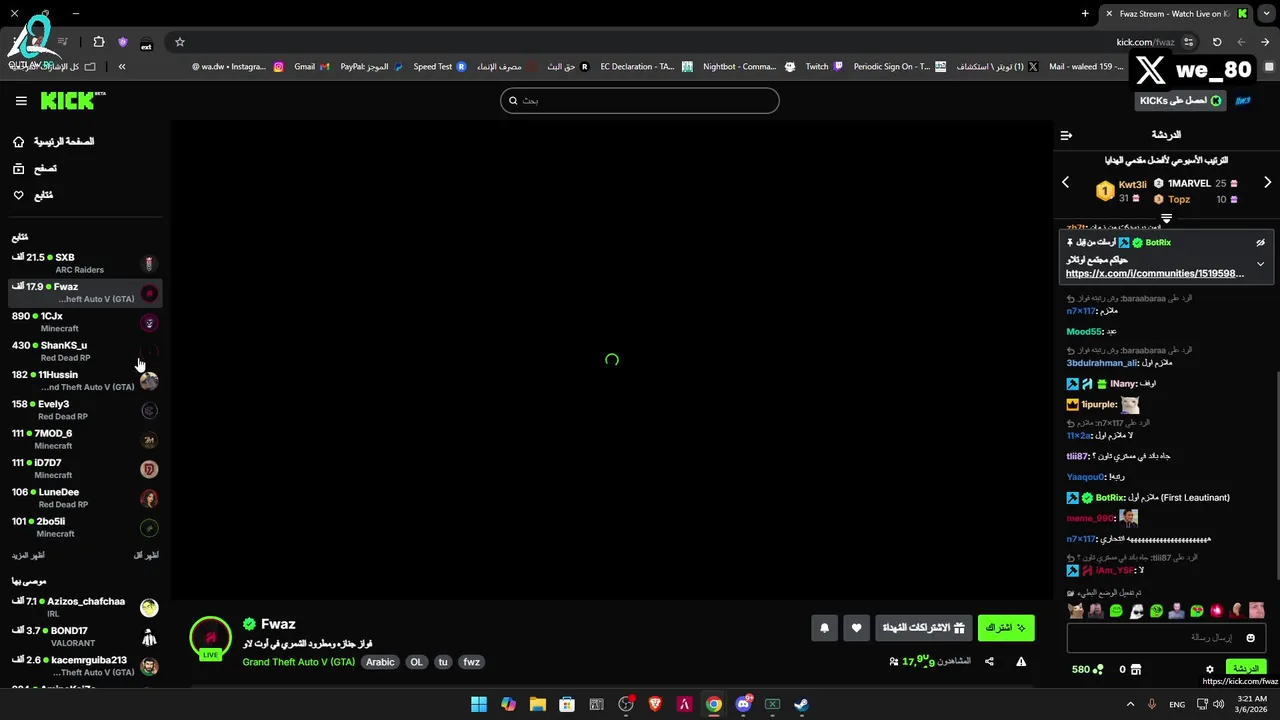The image size is (1280, 720).
Task: Click the green Subscribe button
Action: tap(1006, 628)
